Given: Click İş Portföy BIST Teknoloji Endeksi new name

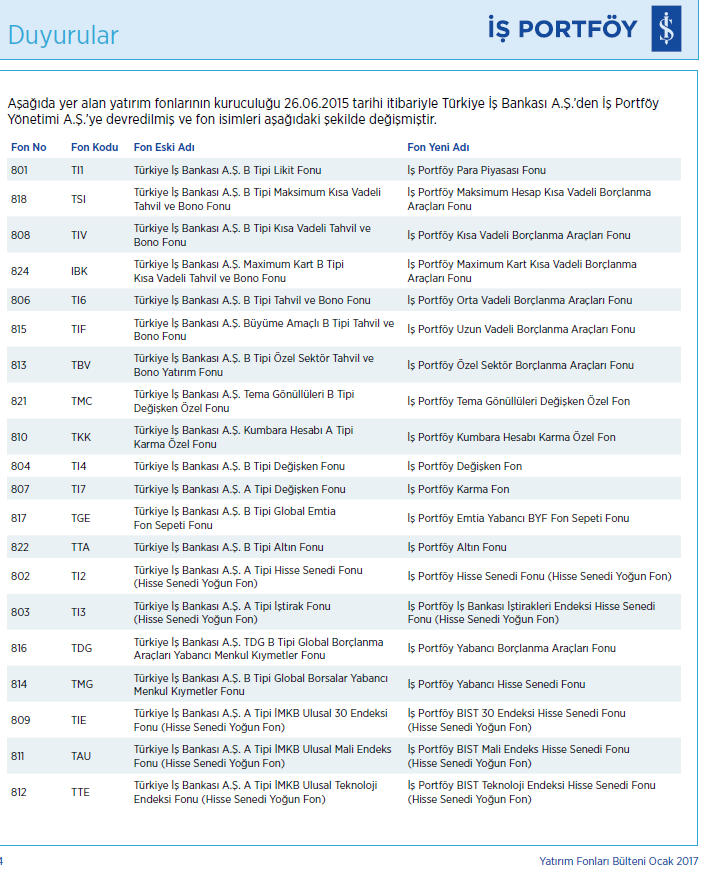Looking at the screenshot, I should [x=531, y=792].
